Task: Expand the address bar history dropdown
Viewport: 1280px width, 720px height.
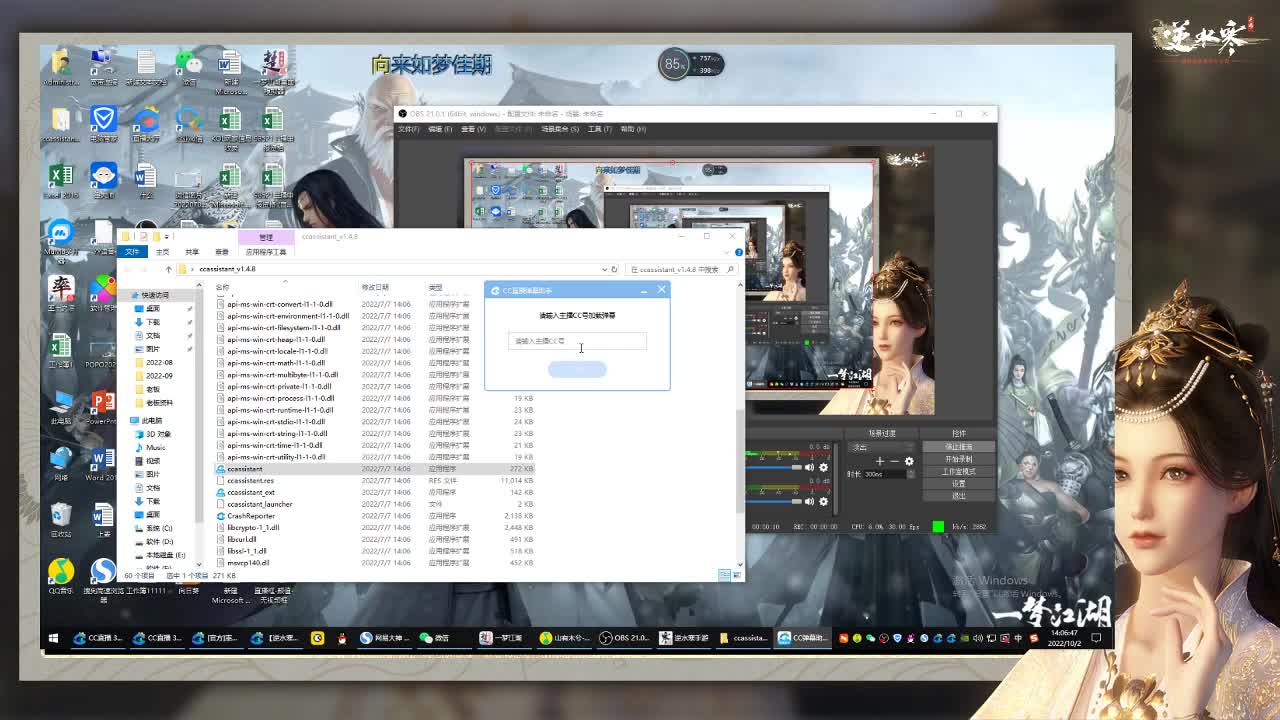Action: (x=603, y=269)
